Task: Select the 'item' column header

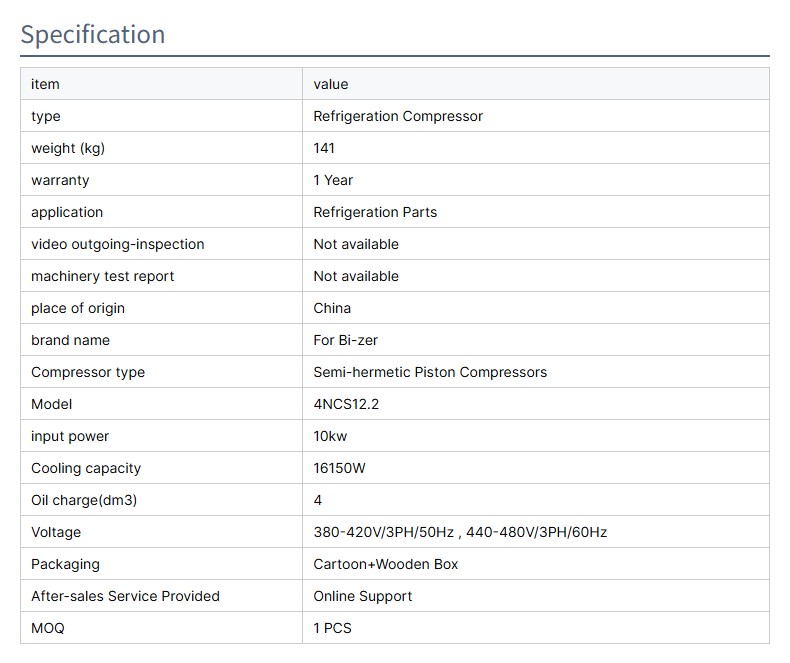Action: point(45,84)
